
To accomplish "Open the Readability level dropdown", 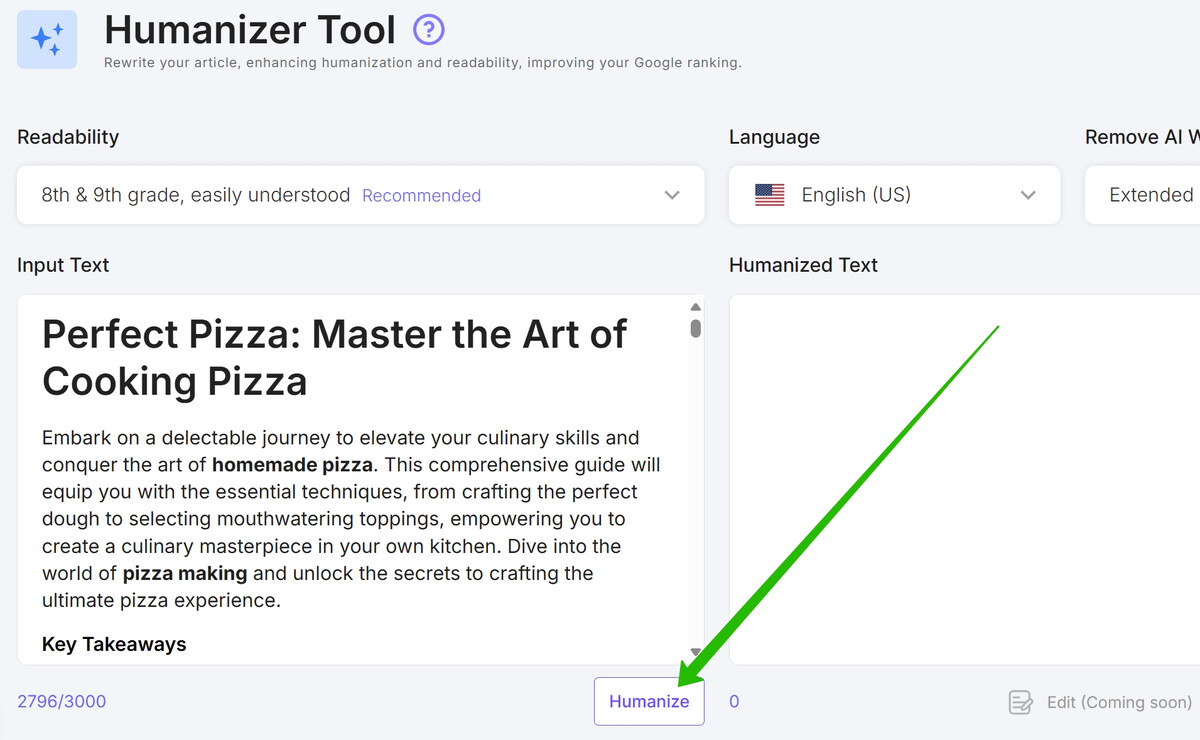I will click(x=361, y=195).
